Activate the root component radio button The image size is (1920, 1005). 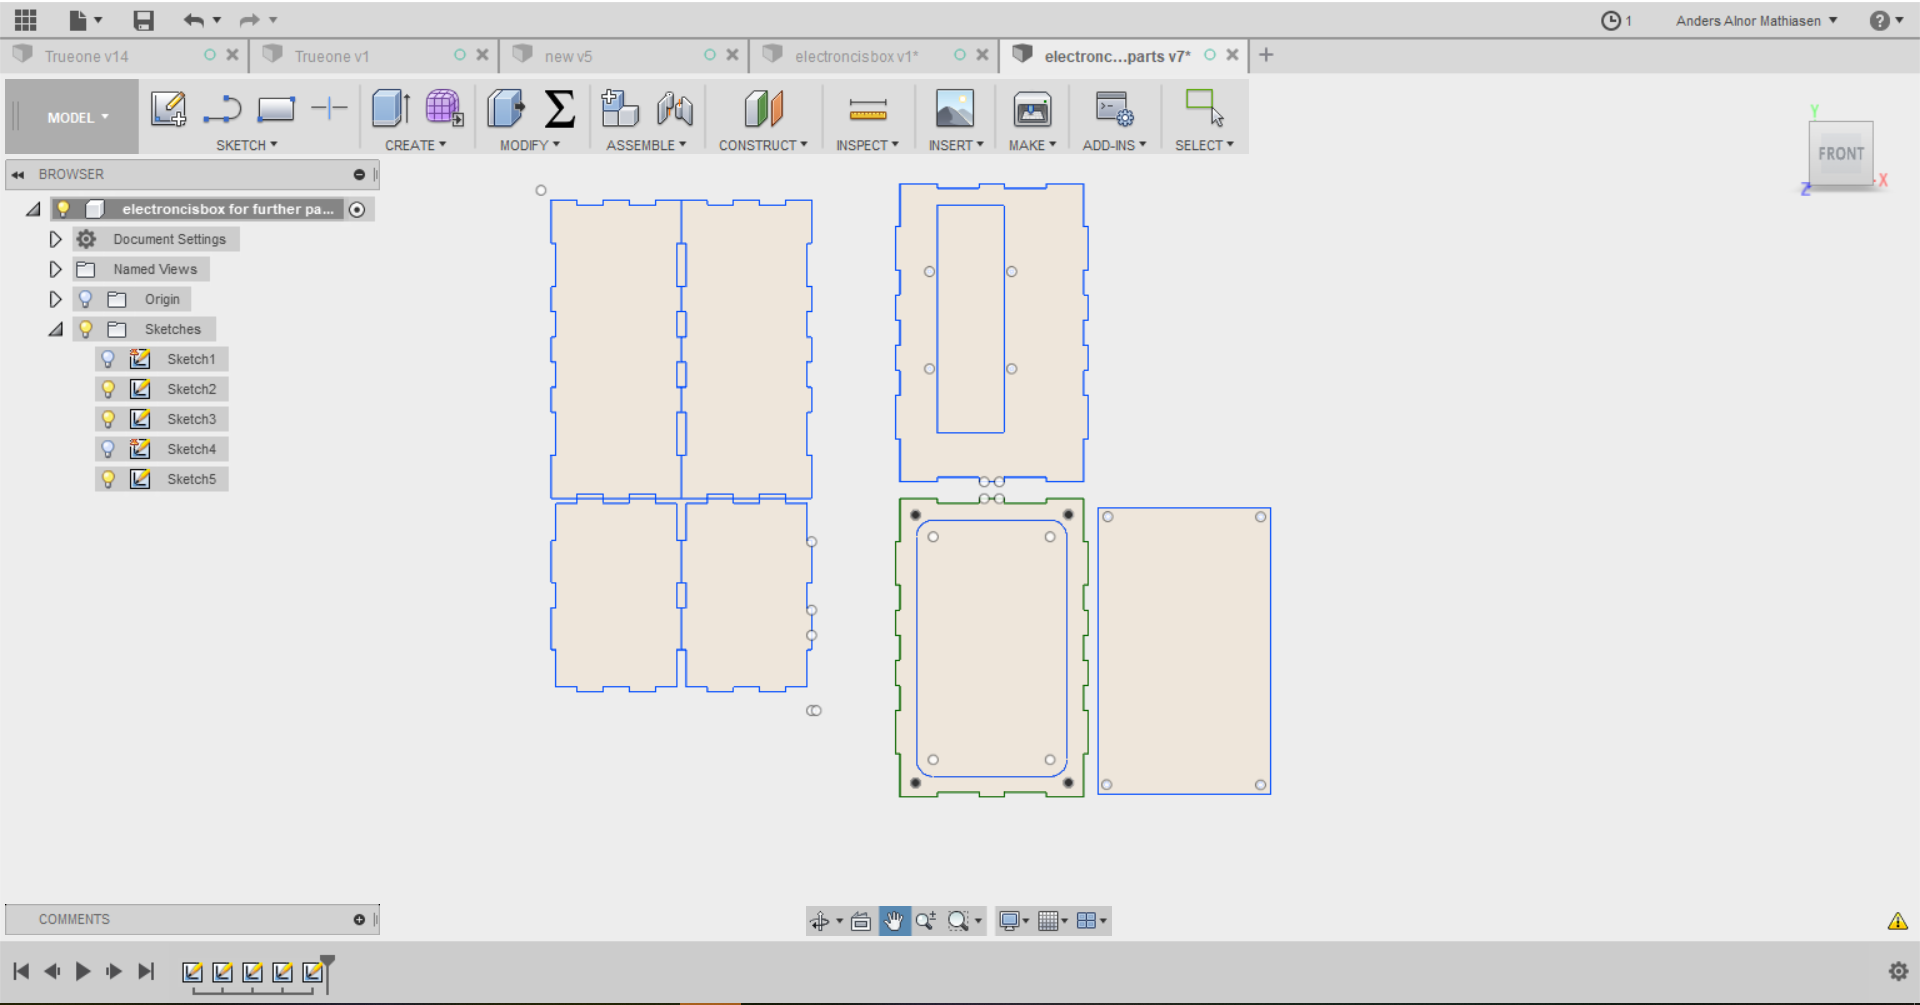click(x=357, y=209)
